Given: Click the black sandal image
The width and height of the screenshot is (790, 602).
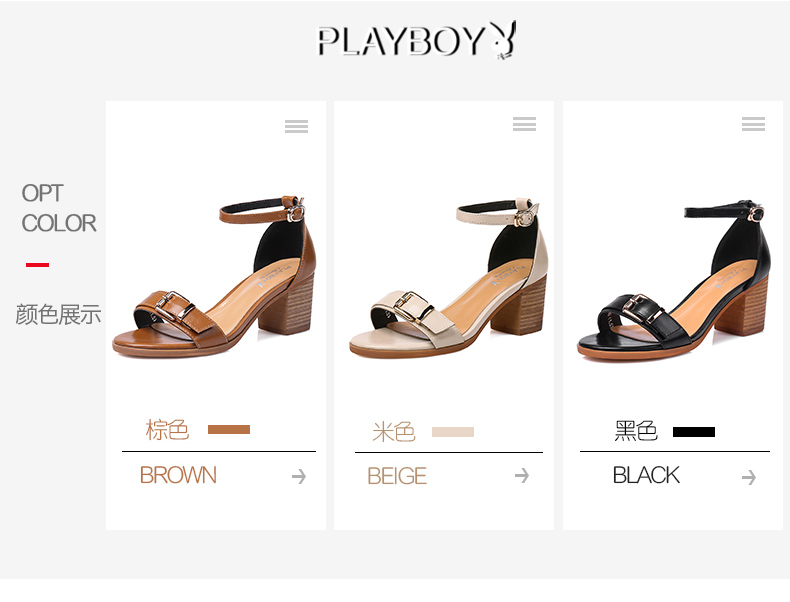Looking at the screenshot, I should coord(674,280).
